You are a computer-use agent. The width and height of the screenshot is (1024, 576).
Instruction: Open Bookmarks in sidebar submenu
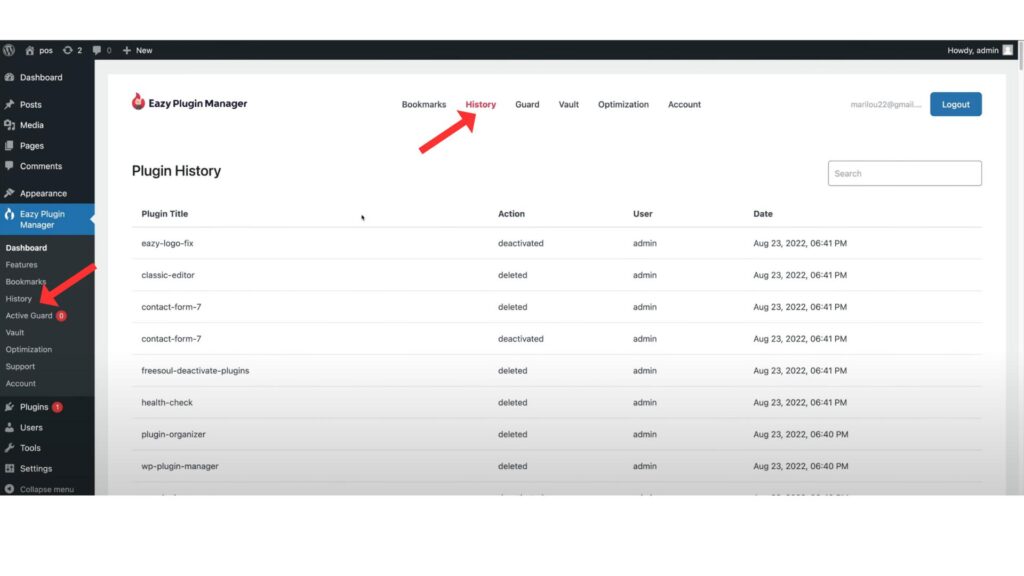coord(25,281)
